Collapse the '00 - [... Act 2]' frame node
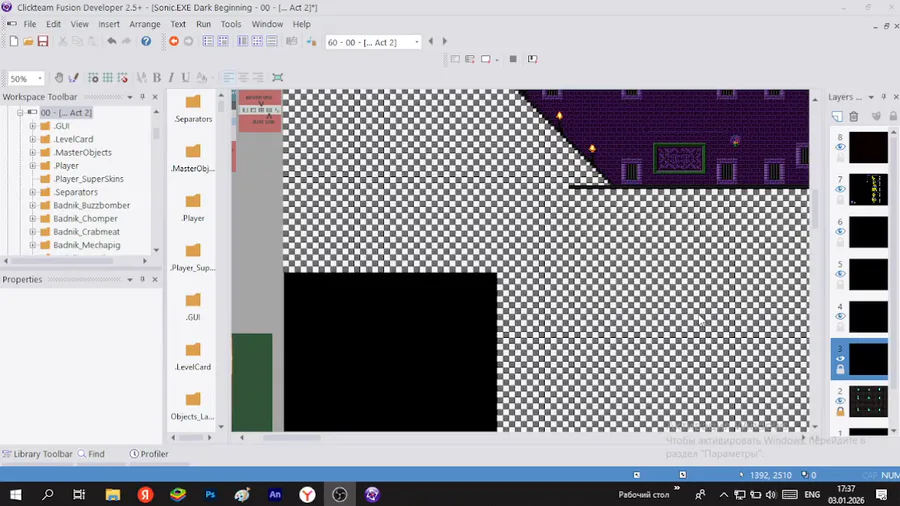The height and width of the screenshot is (506, 900). tap(20, 112)
